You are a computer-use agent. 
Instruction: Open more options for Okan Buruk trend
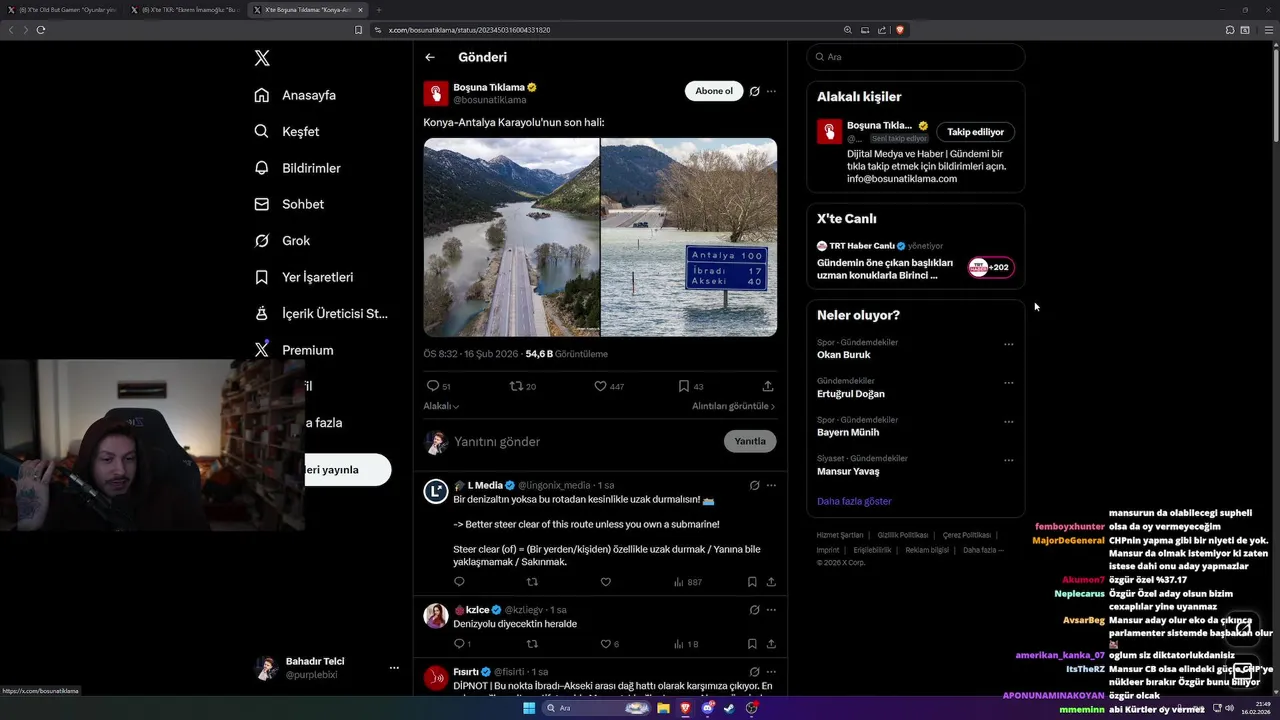pos(1009,344)
